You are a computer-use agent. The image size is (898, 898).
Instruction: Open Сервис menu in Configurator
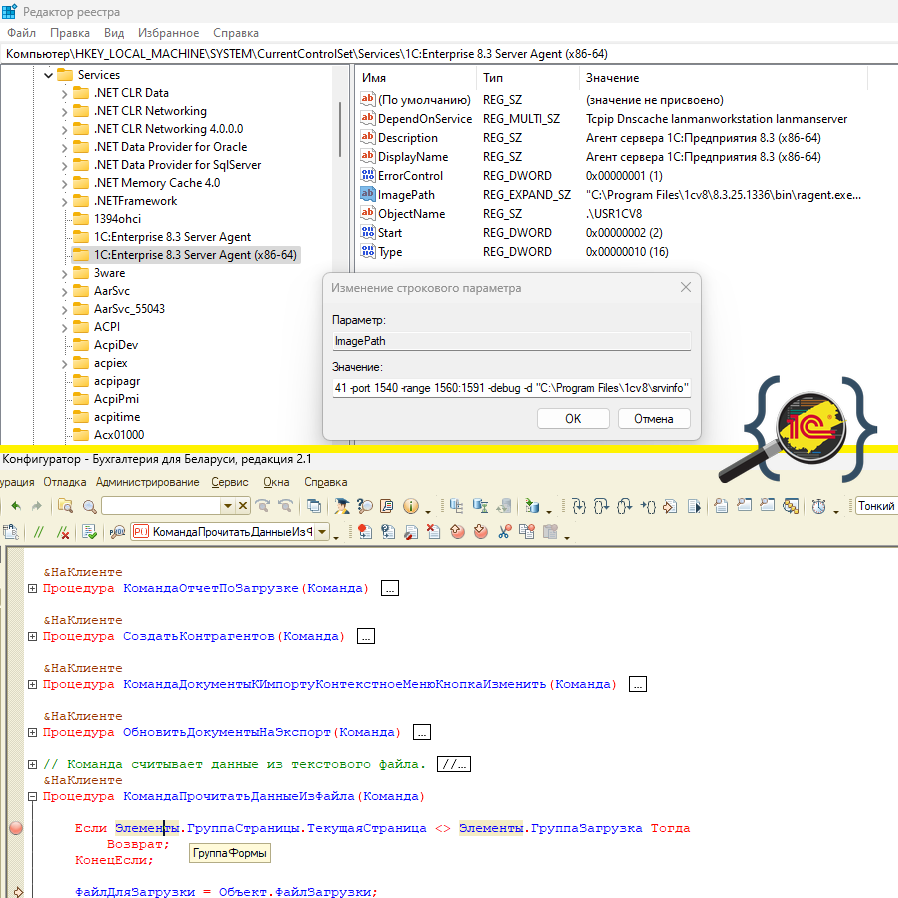pyautogui.click(x=230, y=482)
